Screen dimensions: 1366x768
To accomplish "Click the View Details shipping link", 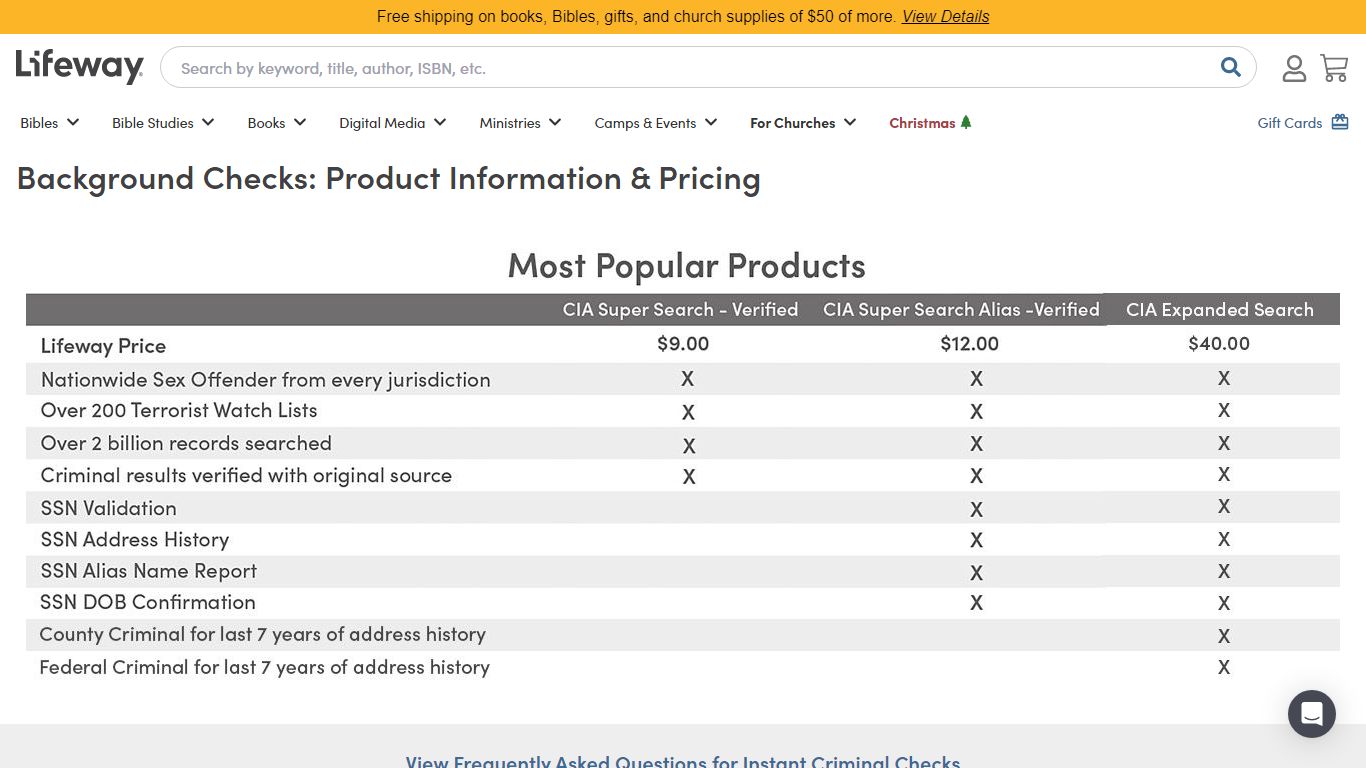I will click(x=945, y=17).
